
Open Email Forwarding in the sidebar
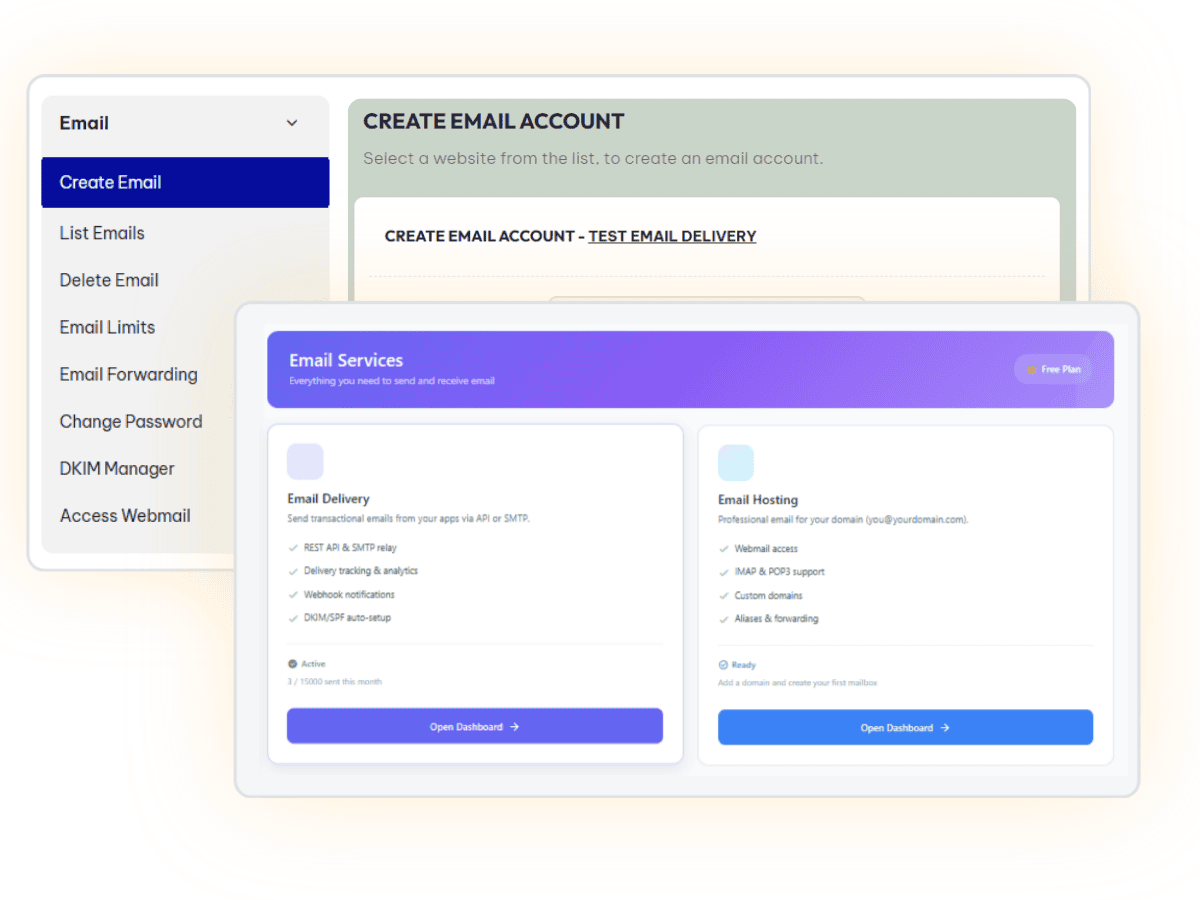[x=128, y=374]
